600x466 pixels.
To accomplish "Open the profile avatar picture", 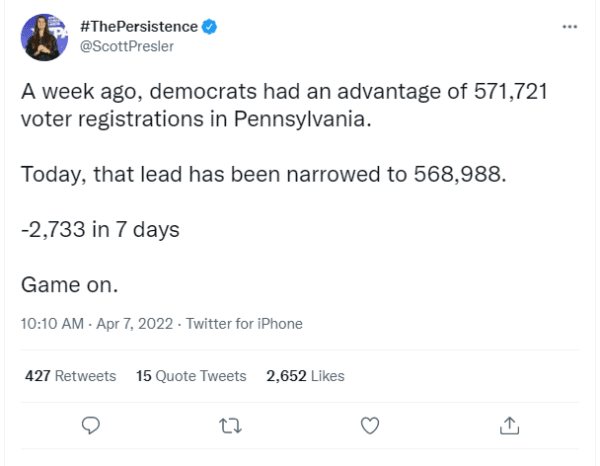I will (44, 37).
